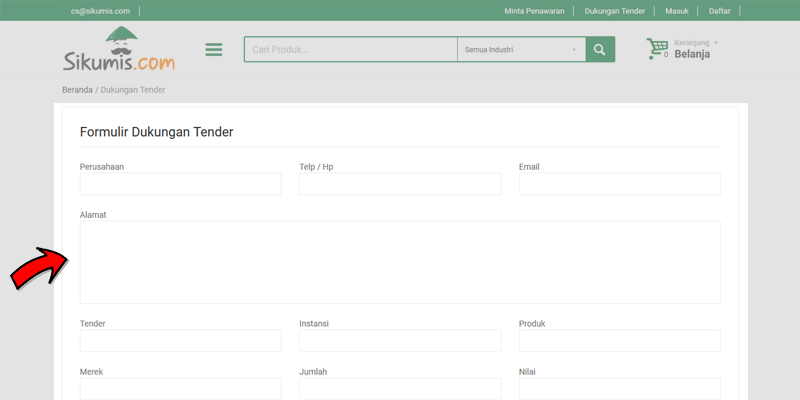Open the hamburger menu icon
Image resolution: width=800 pixels, height=400 pixels.
[x=214, y=49]
